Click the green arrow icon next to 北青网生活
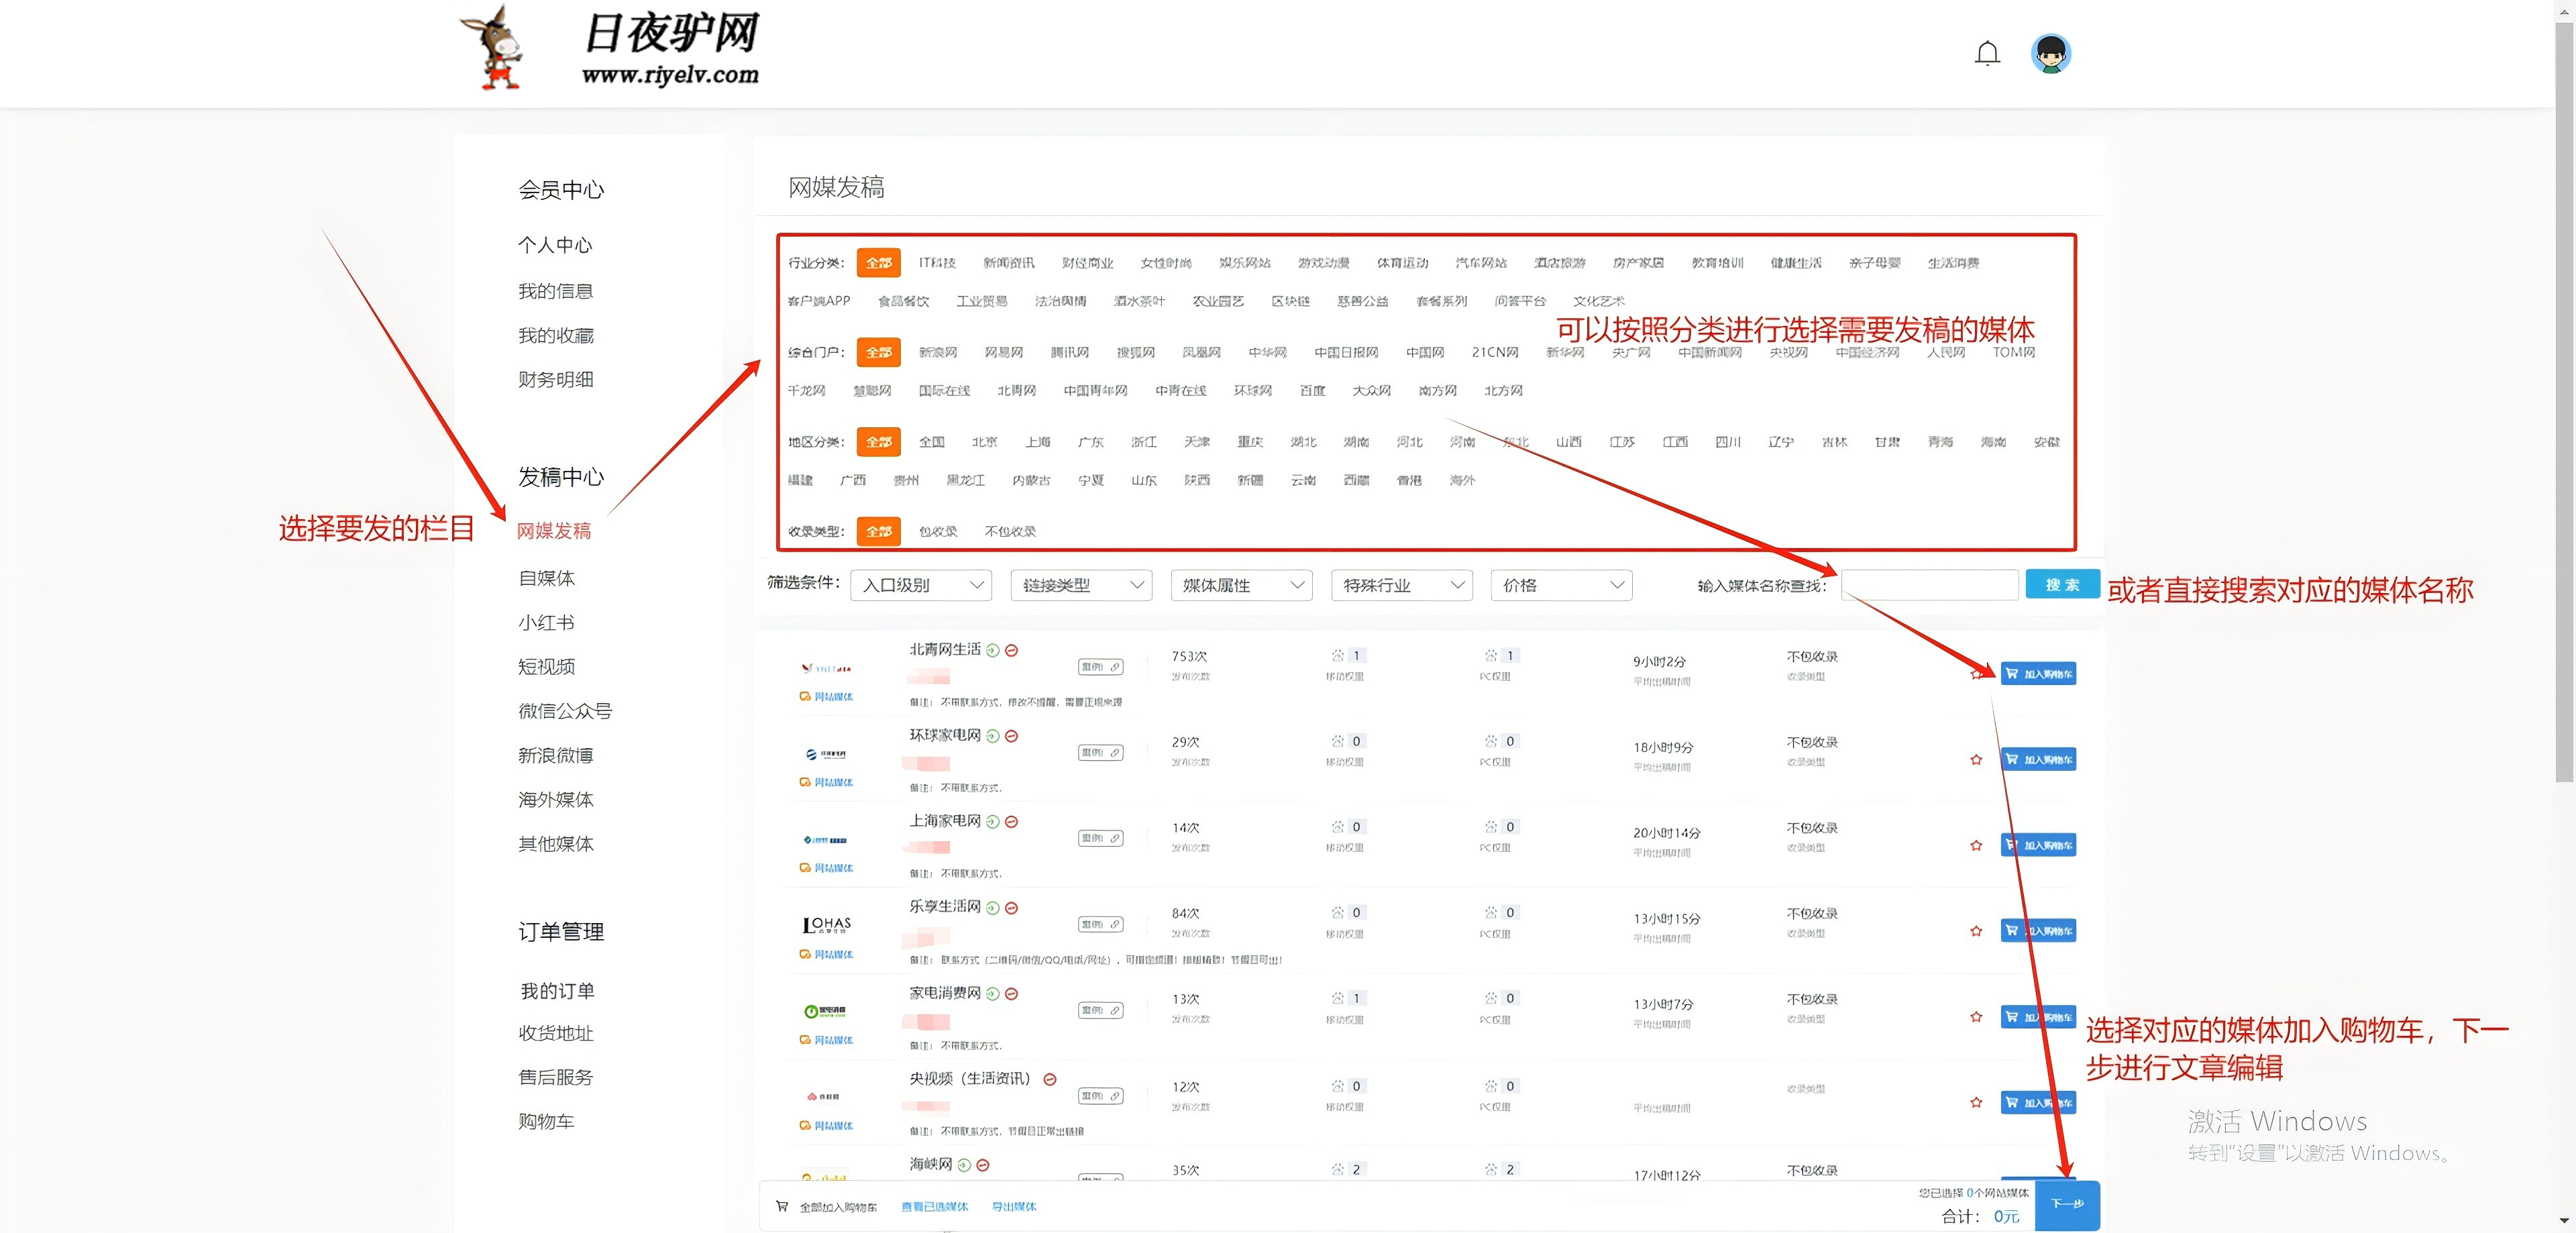 [993, 650]
